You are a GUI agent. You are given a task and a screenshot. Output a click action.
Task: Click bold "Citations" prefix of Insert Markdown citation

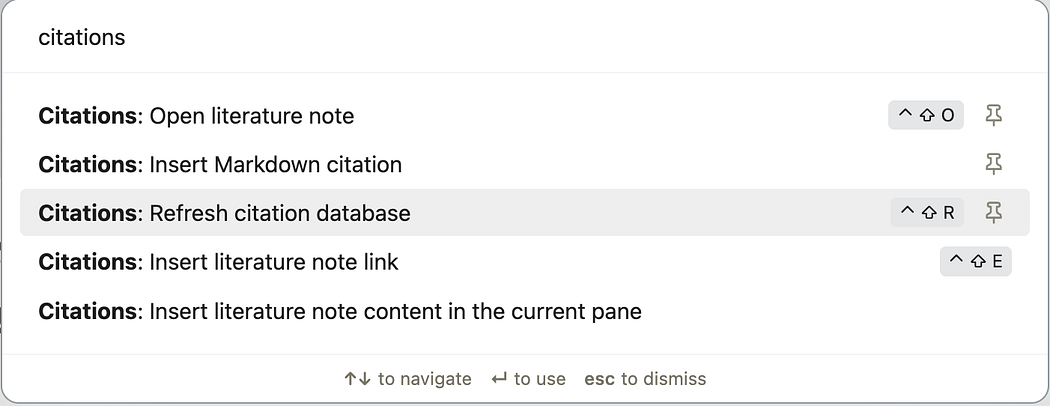[x=87, y=164]
